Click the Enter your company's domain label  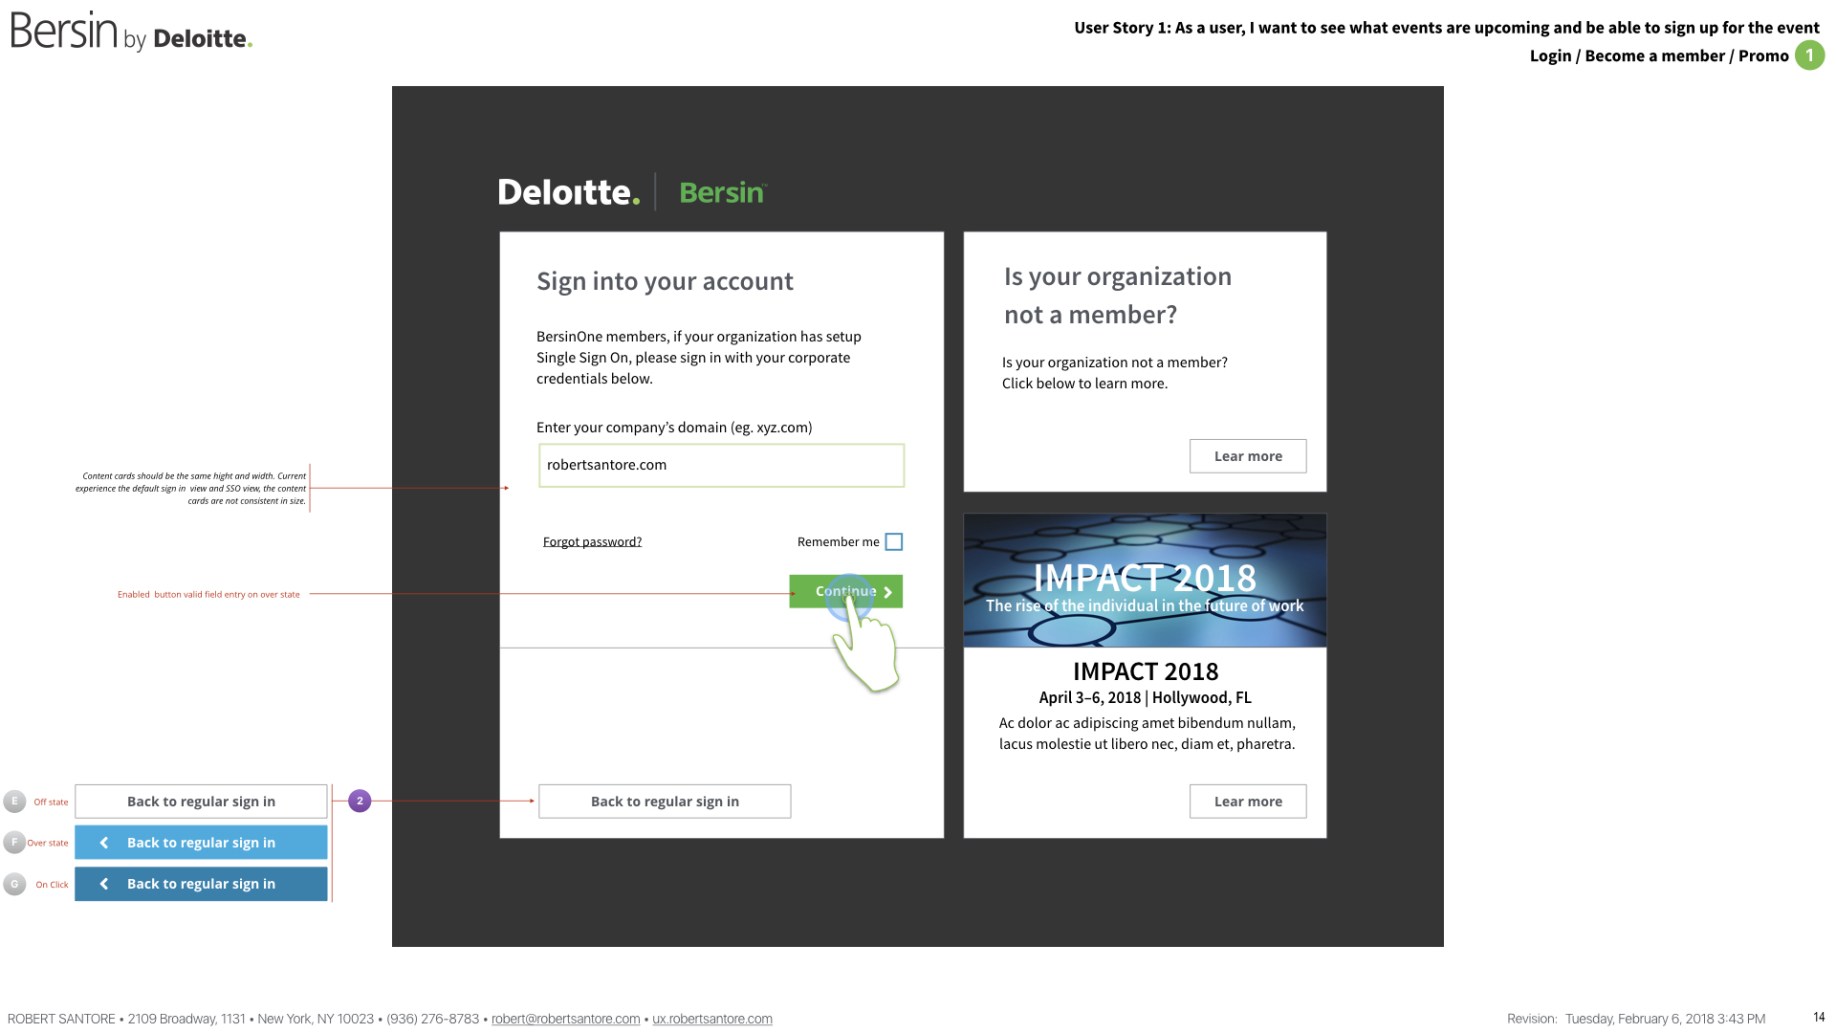tap(674, 428)
